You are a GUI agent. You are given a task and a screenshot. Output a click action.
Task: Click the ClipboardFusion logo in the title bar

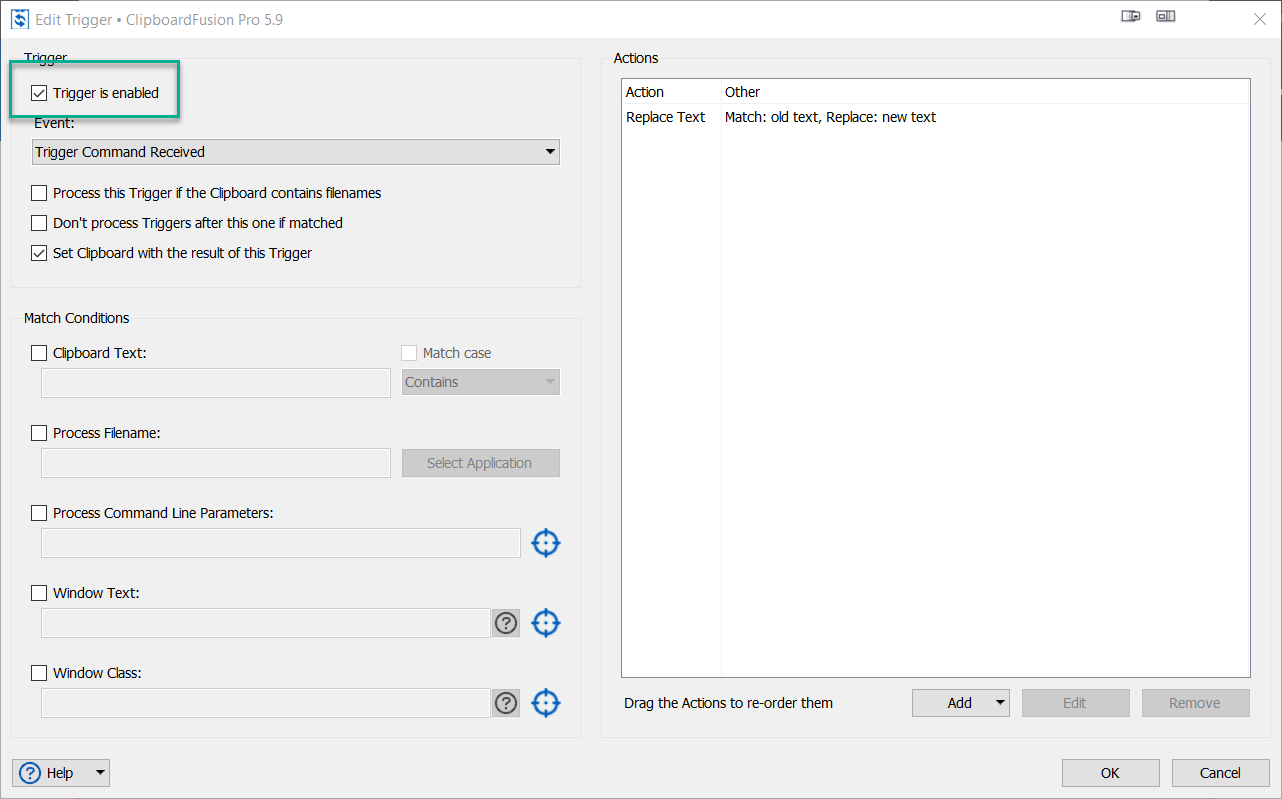coord(19,18)
